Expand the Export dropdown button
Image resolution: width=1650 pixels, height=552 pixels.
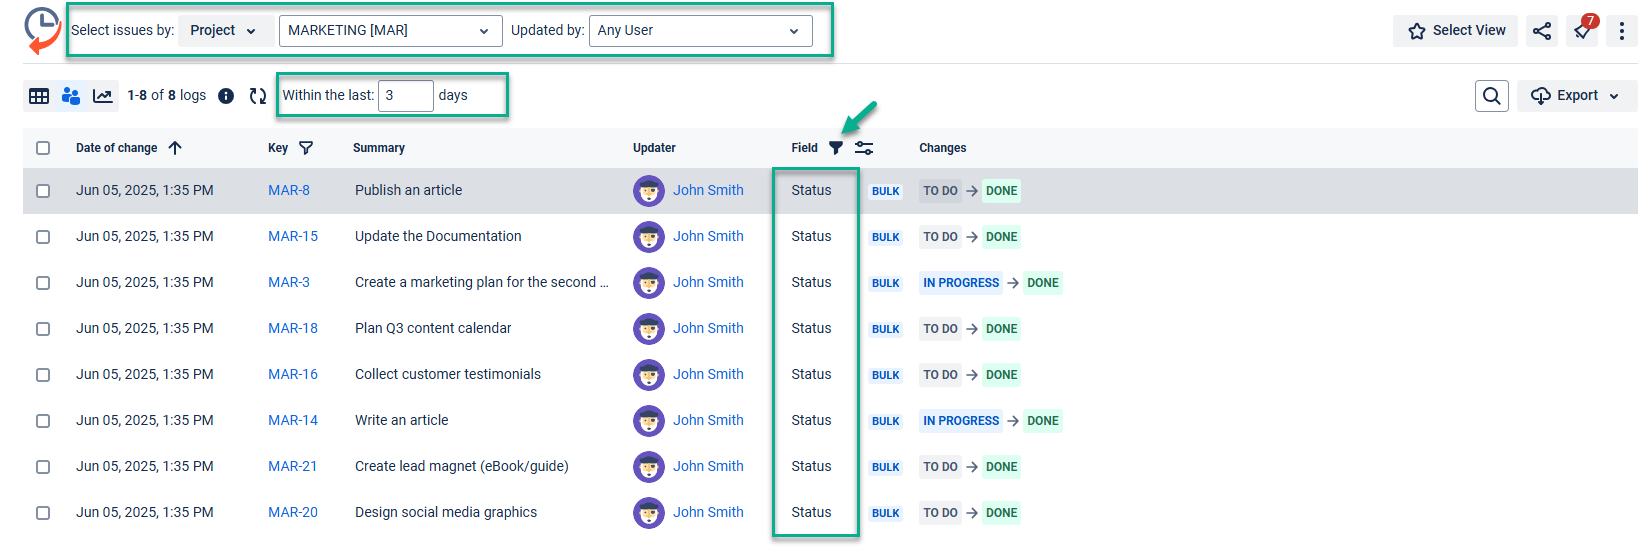tap(1576, 96)
